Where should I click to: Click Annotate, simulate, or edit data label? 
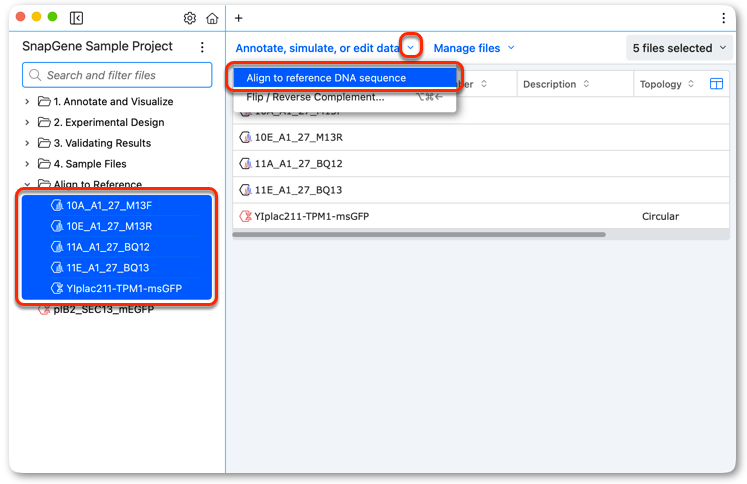coord(317,48)
